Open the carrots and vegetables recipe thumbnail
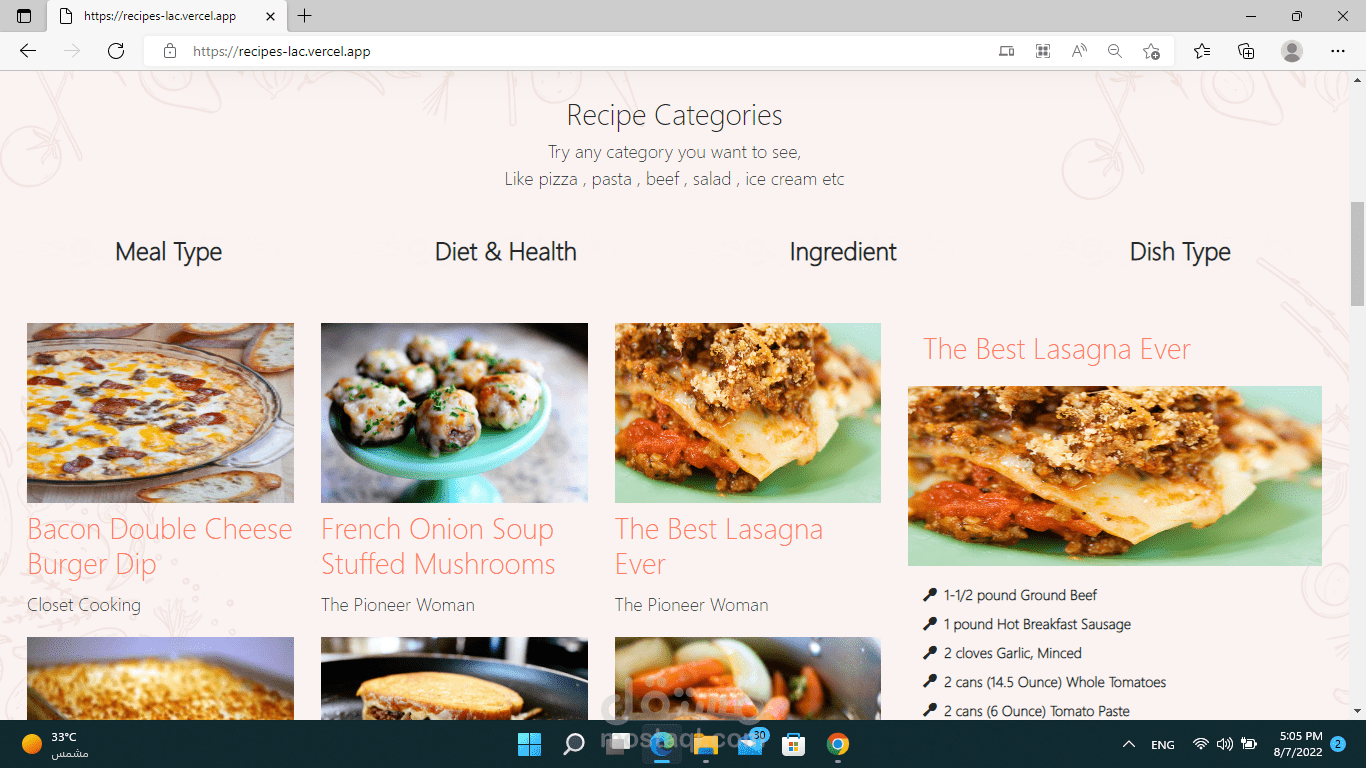 tap(748, 678)
